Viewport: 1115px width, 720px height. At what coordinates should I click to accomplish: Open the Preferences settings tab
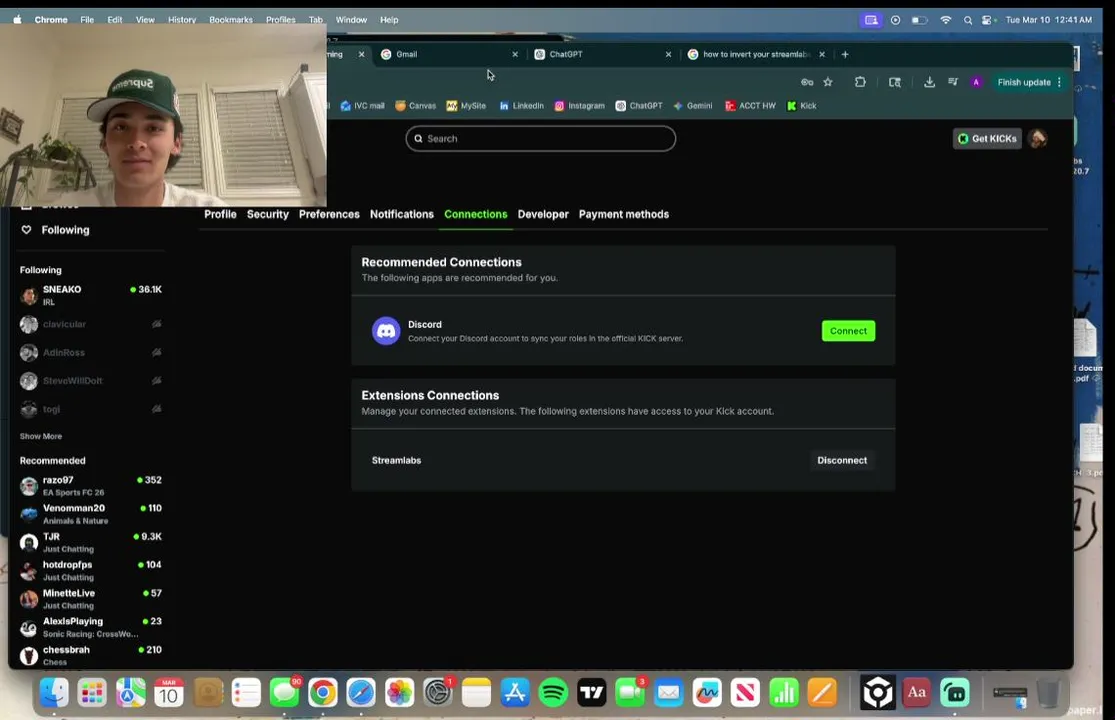pyautogui.click(x=329, y=214)
